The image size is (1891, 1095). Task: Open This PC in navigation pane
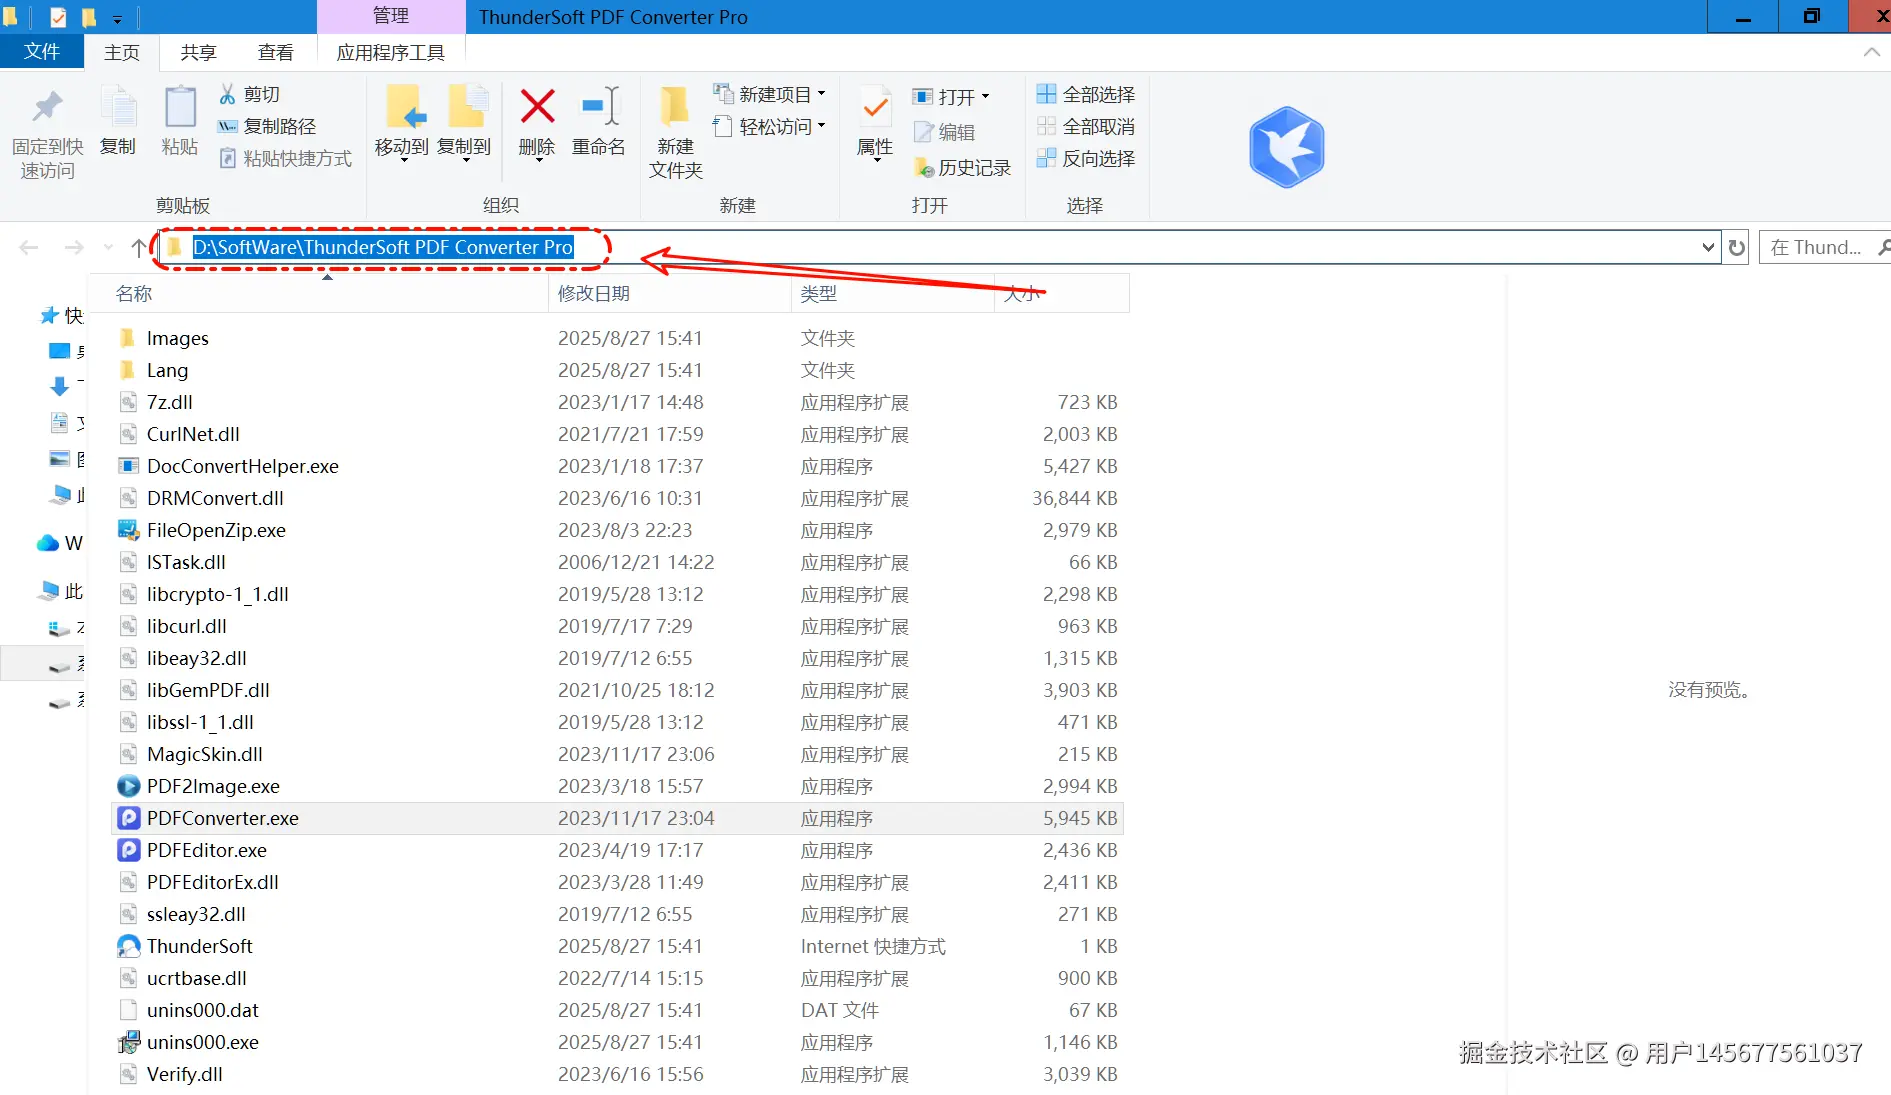[60, 591]
